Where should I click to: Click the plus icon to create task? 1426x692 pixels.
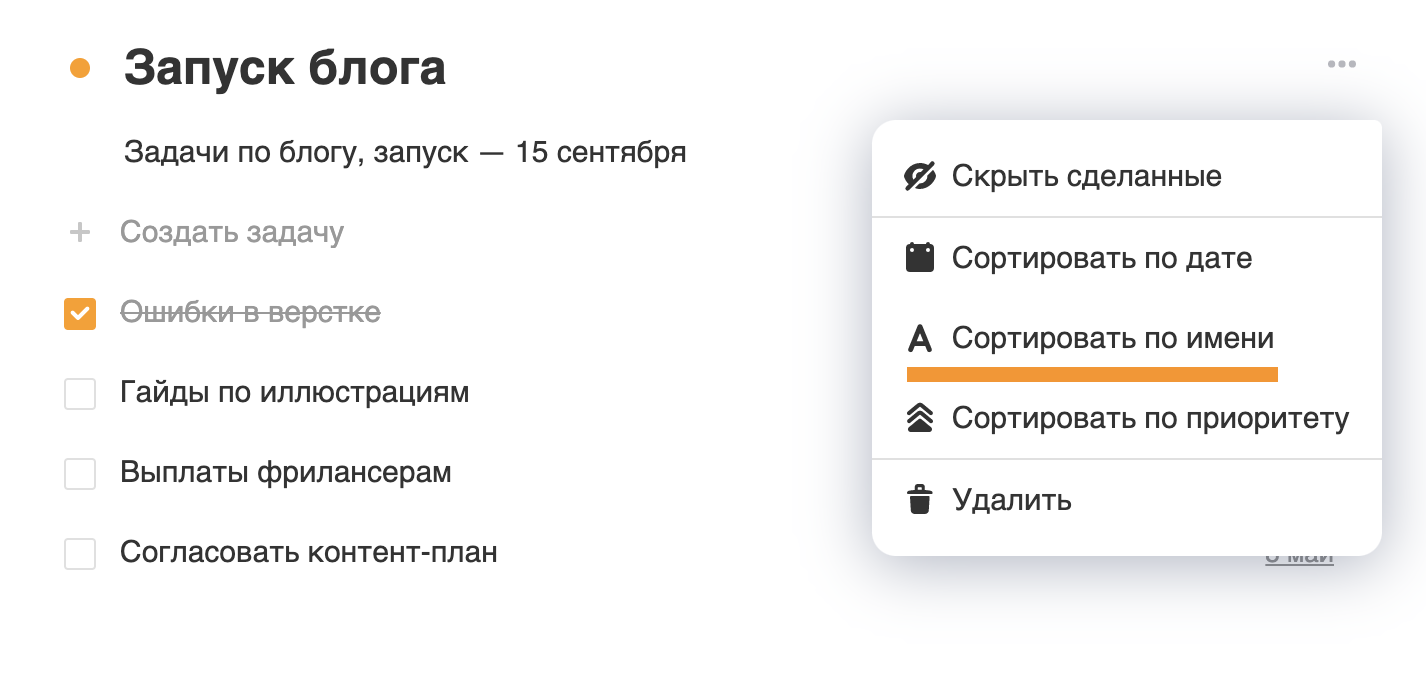[x=79, y=233]
